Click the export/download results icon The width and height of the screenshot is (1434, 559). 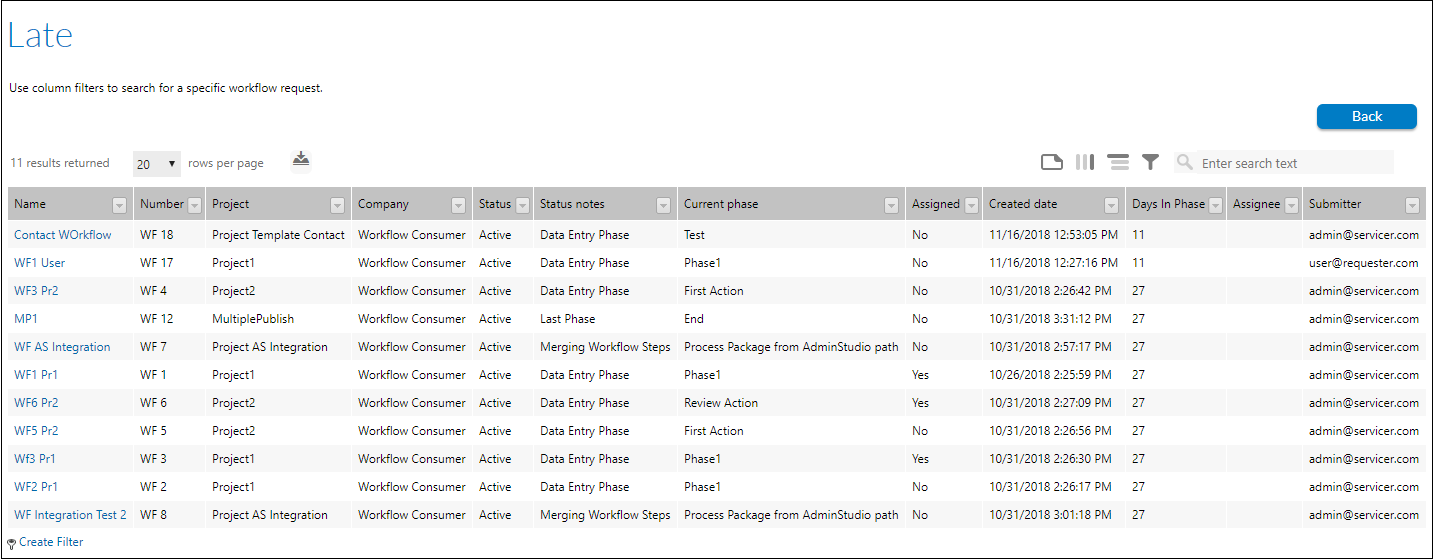pyautogui.click(x=301, y=160)
